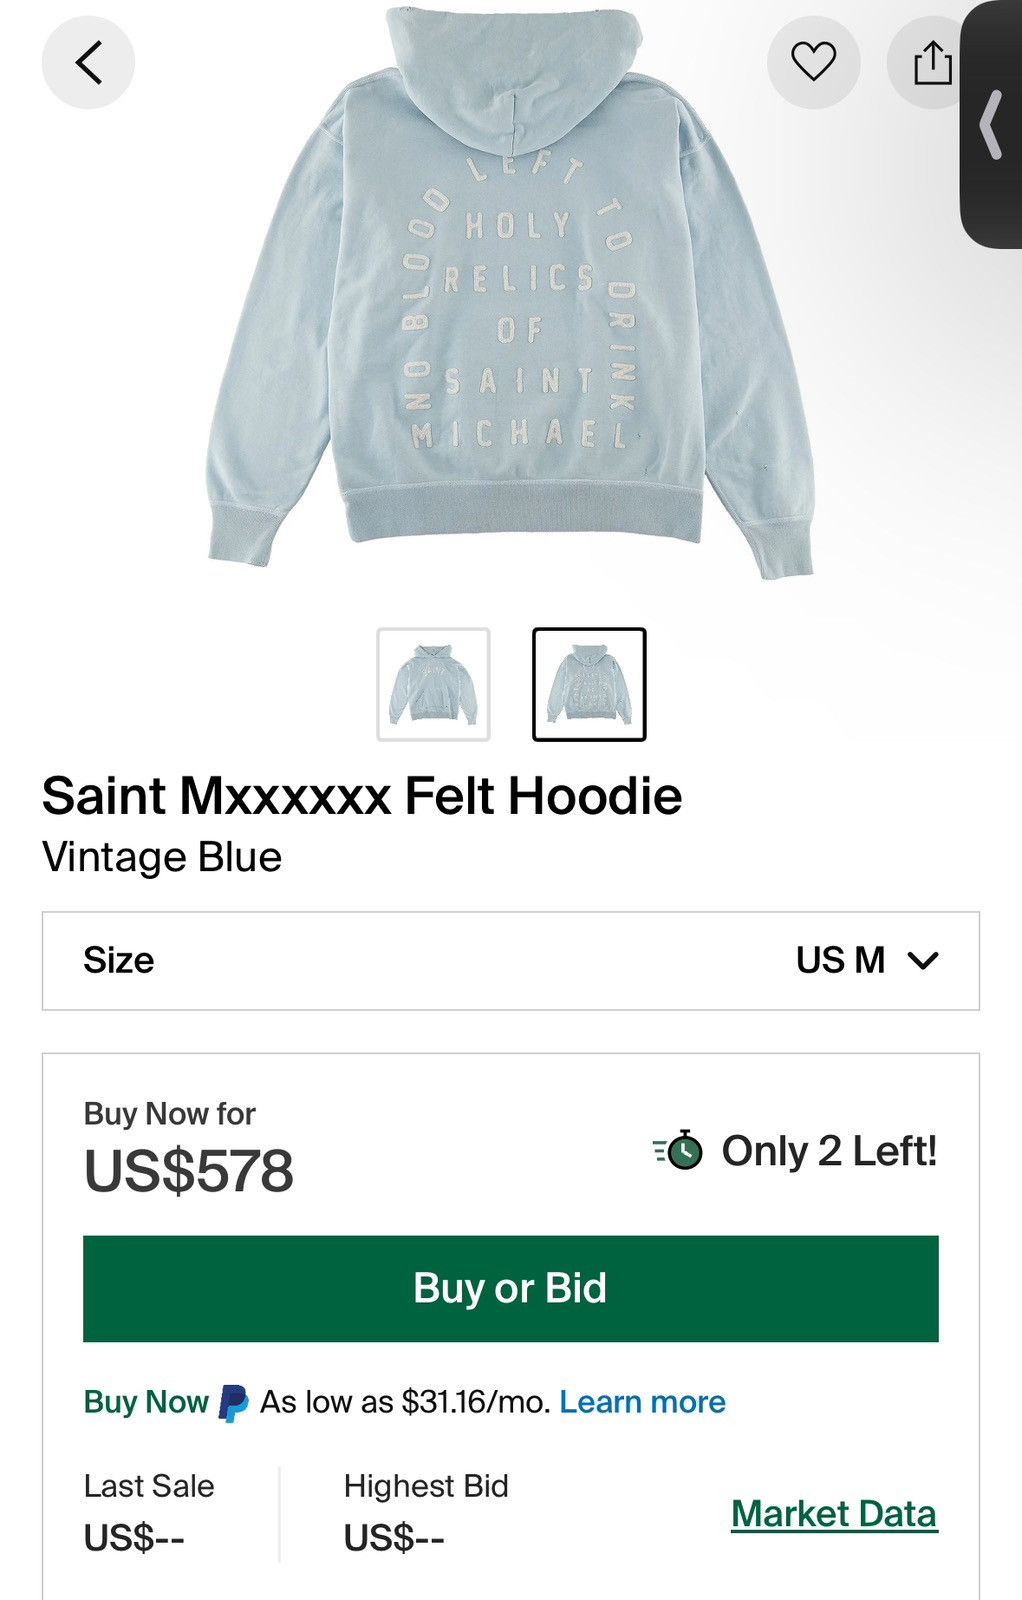The width and height of the screenshot is (1022, 1600).
Task: Click the green Buy Now text
Action: [146, 1402]
